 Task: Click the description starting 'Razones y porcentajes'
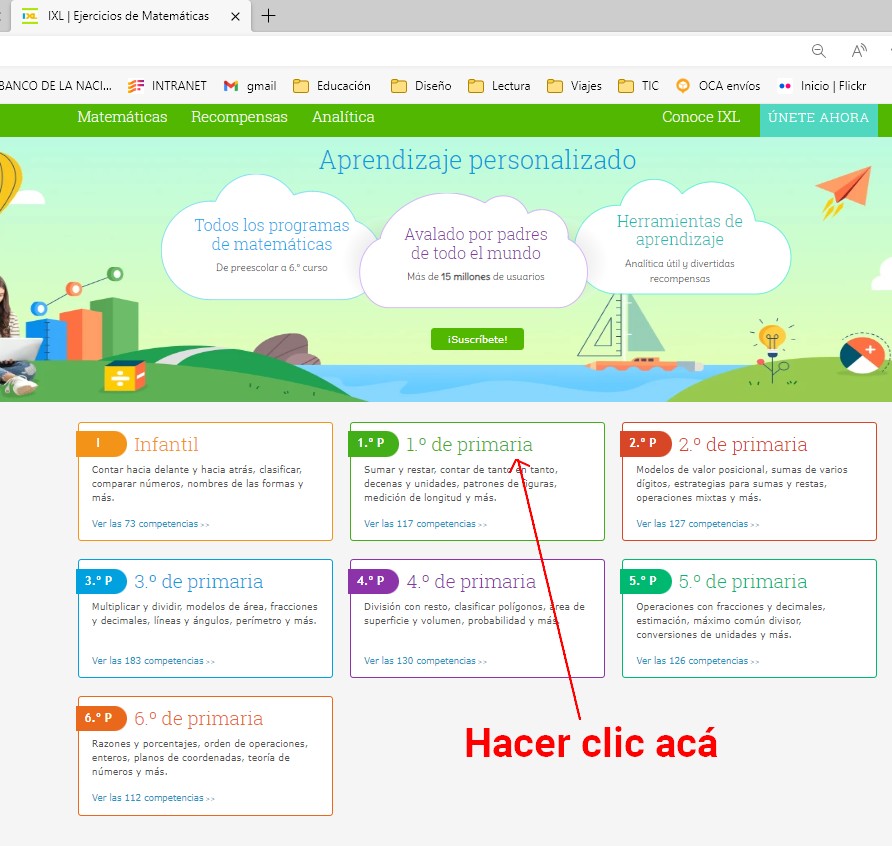(x=200, y=758)
